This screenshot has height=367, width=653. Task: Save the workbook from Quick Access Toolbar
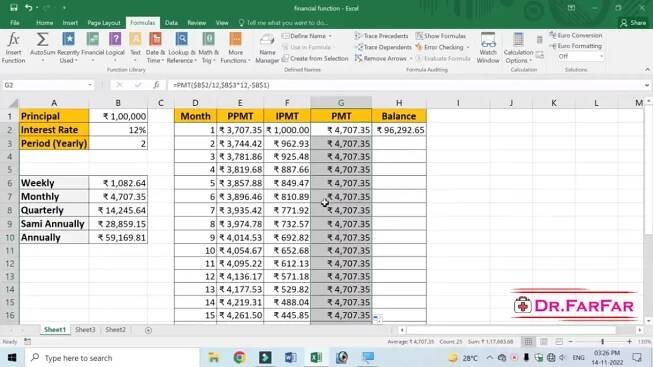coord(14,8)
